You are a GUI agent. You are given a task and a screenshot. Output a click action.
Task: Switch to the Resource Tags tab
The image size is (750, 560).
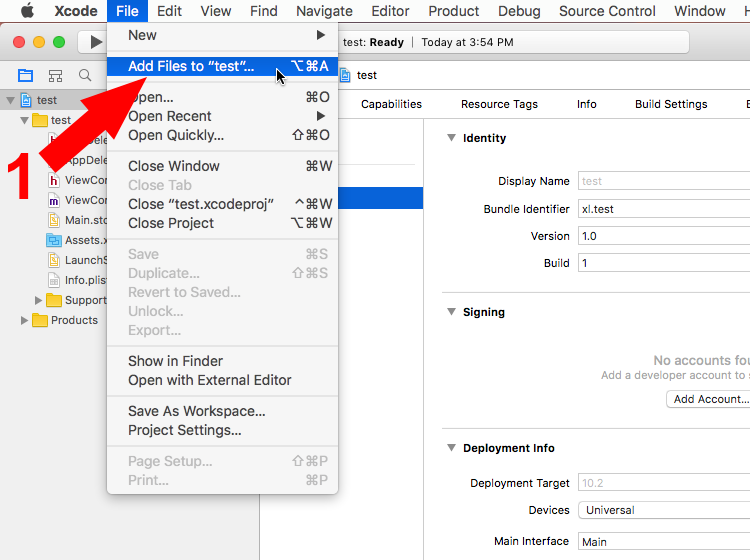(499, 104)
